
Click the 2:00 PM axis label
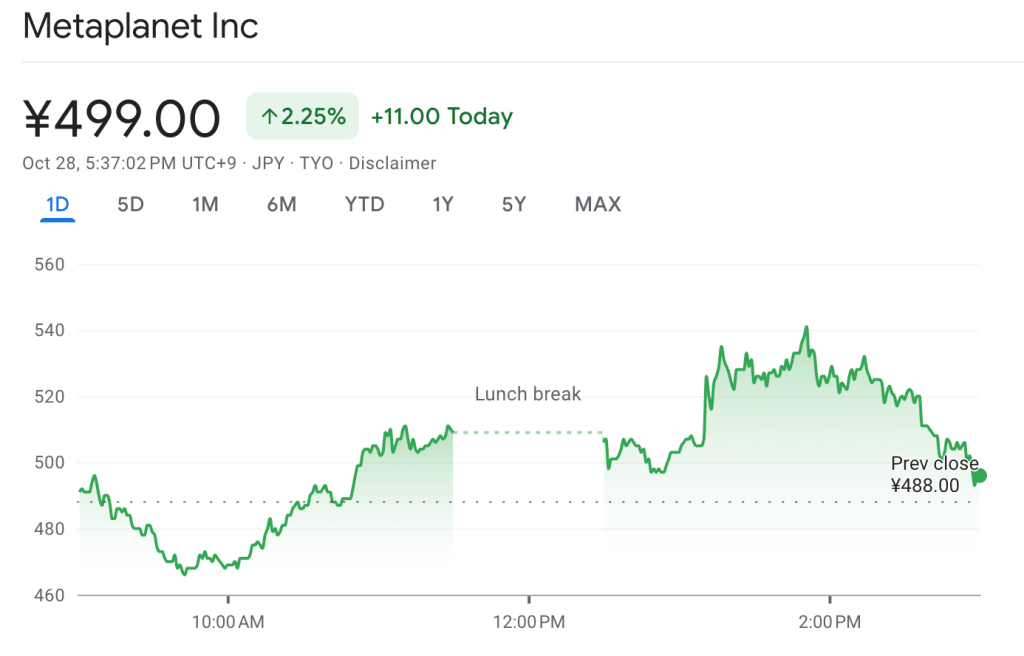829,621
